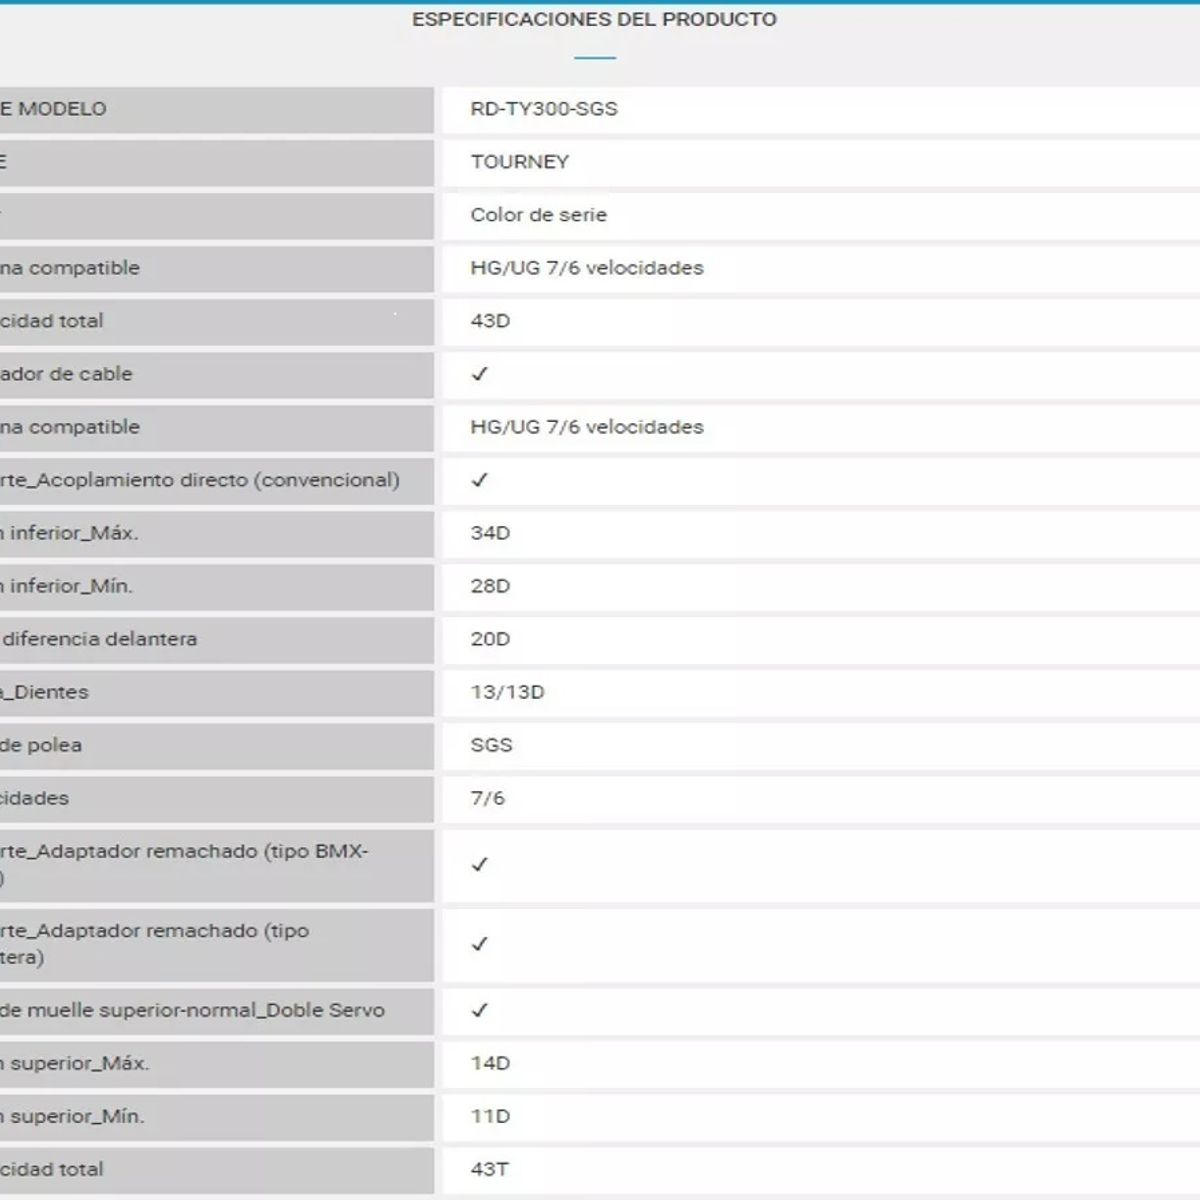
Task: Select the TOURNEY series value
Action: [519, 162]
